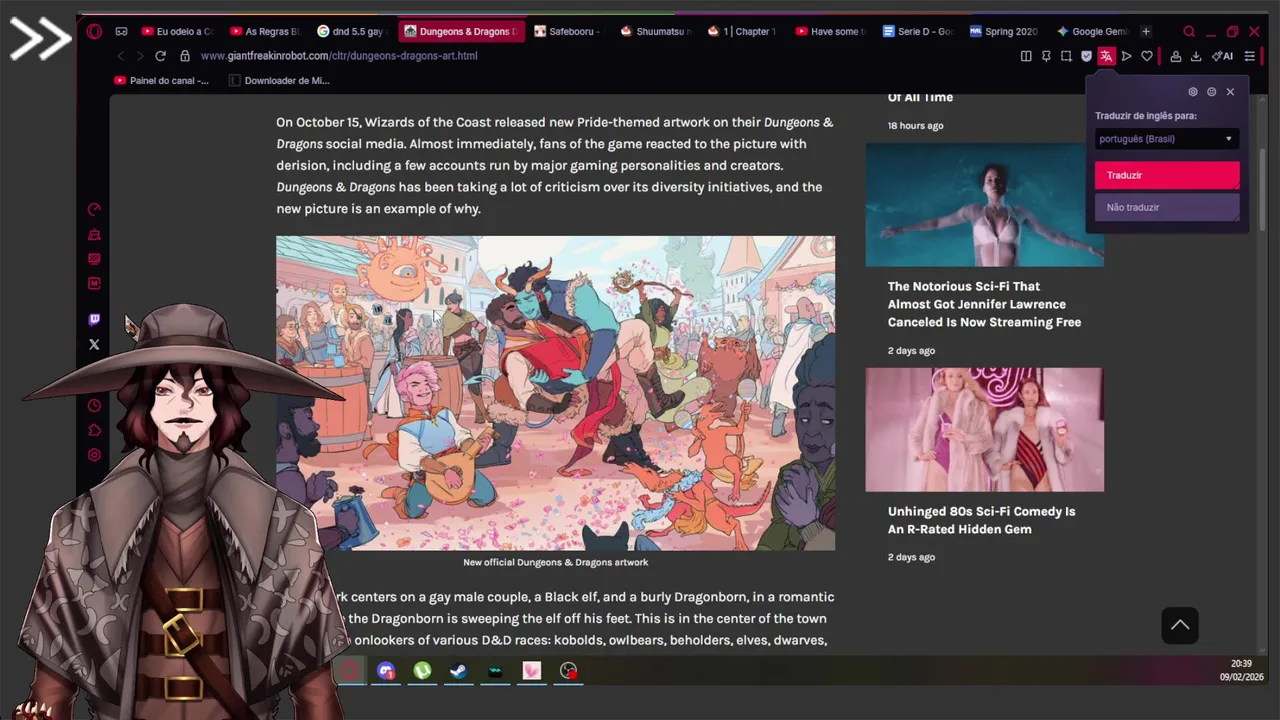Open 'Downloader de Mi...' bookmark

pyautogui.click(x=279, y=81)
